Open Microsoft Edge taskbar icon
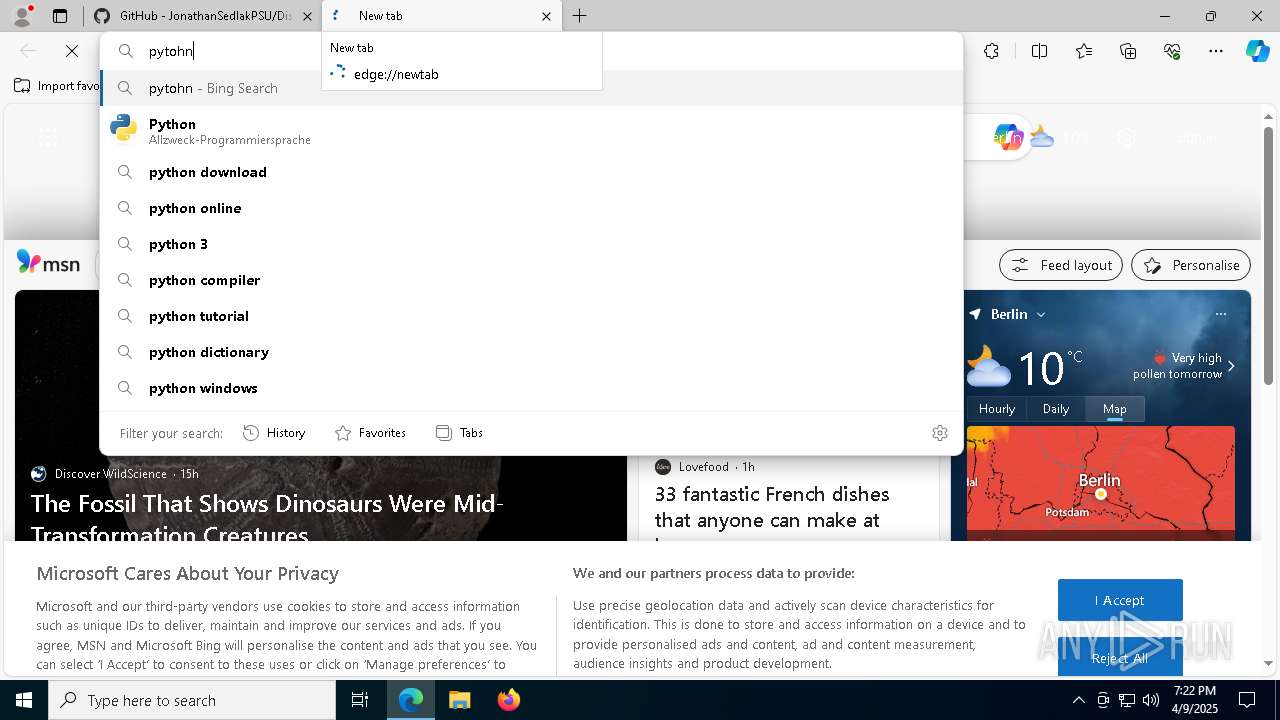 [x=411, y=700]
